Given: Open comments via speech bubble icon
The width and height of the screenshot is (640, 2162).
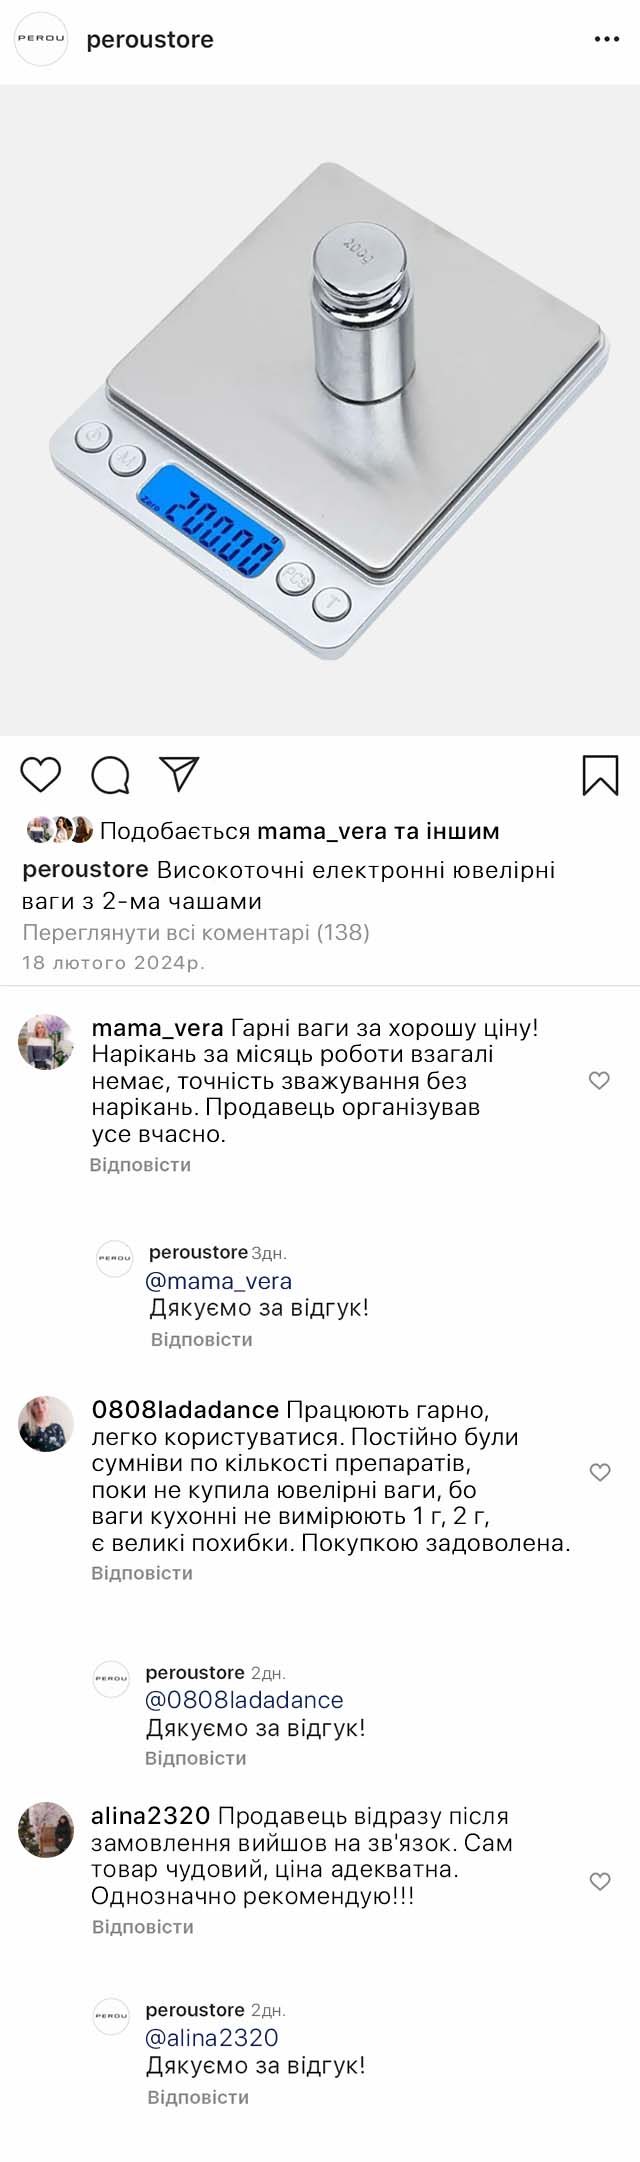Looking at the screenshot, I should pos(110,775).
